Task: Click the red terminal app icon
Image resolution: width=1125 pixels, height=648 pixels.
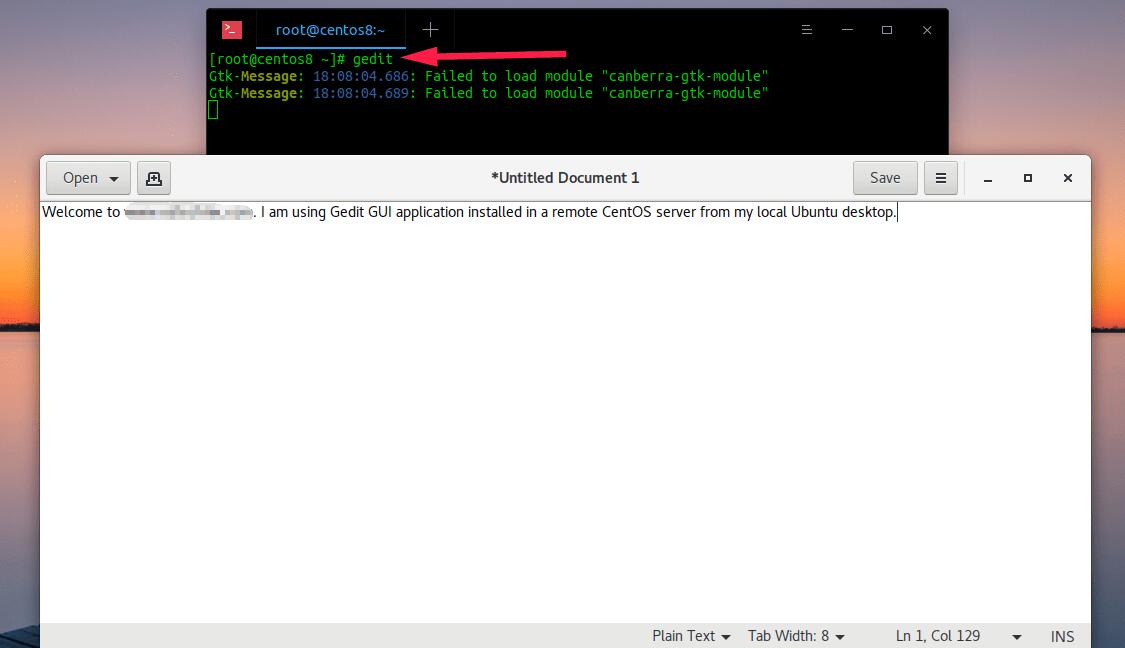Action: pos(232,30)
